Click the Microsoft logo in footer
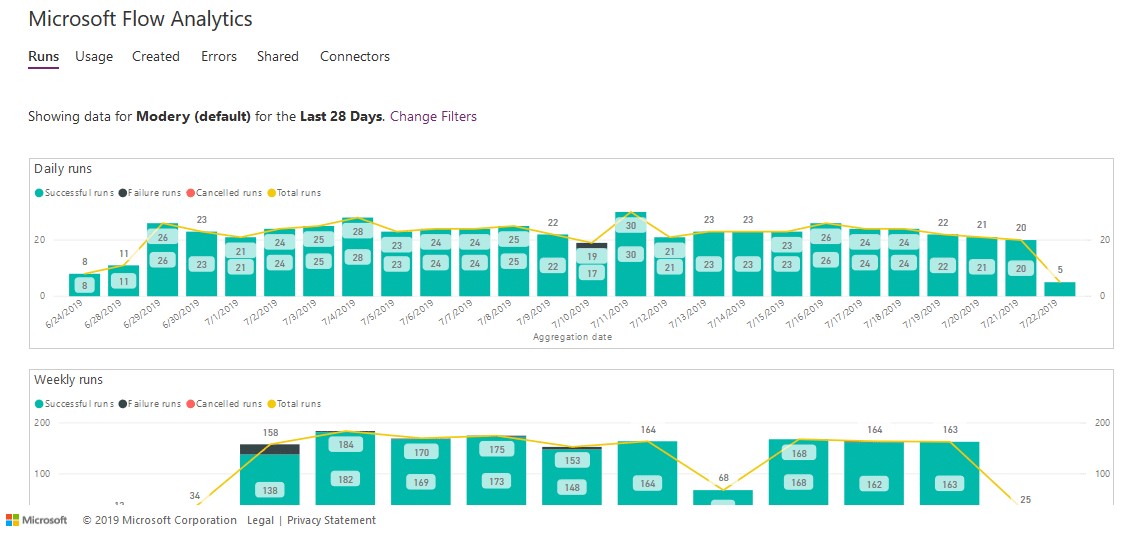The image size is (1132, 535). [x=36, y=520]
